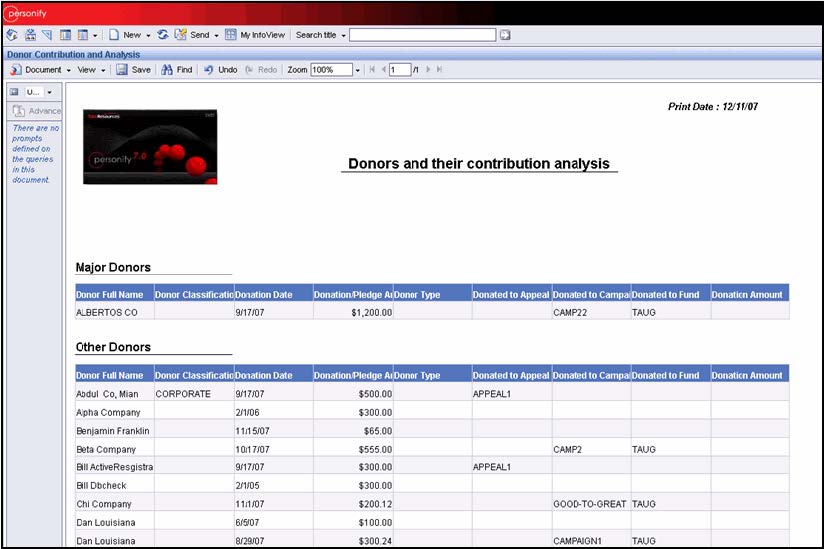Image resolution: width=824 pixels, height=549 pixels.
Task: Click the hierarchy tree icon next to Home
Action: 30,35
